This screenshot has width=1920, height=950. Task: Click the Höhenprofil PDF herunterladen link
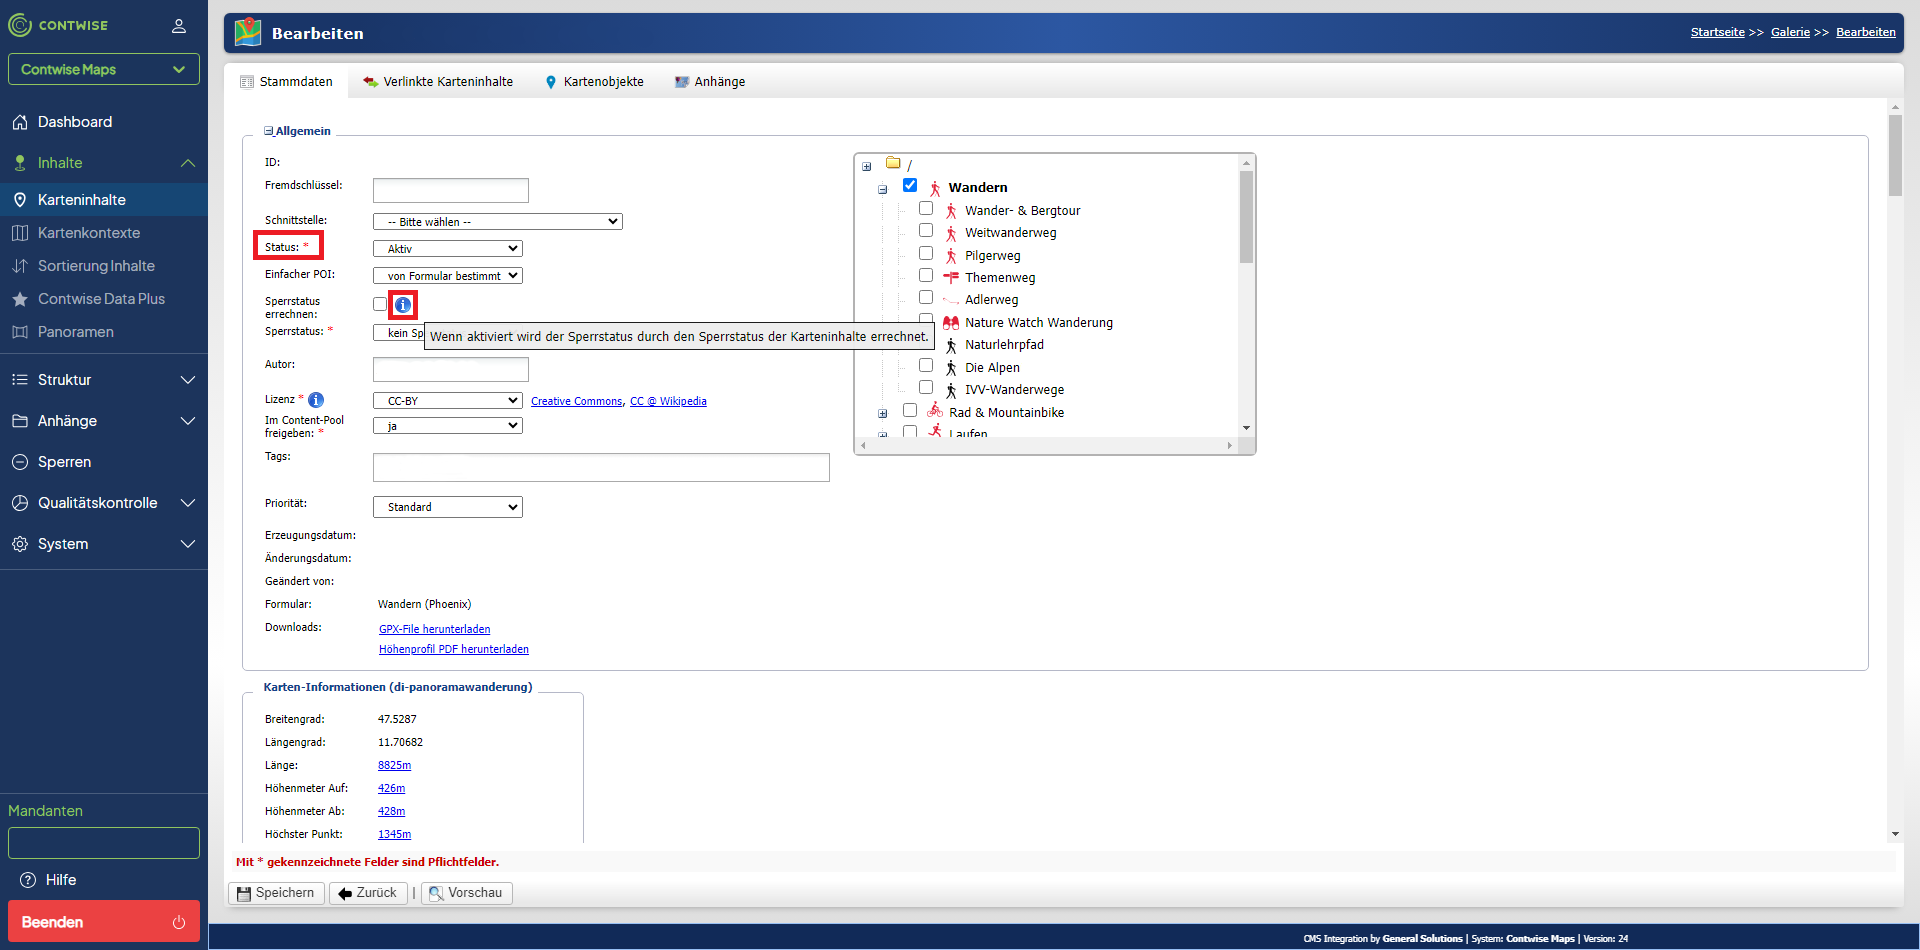(454, 649)
